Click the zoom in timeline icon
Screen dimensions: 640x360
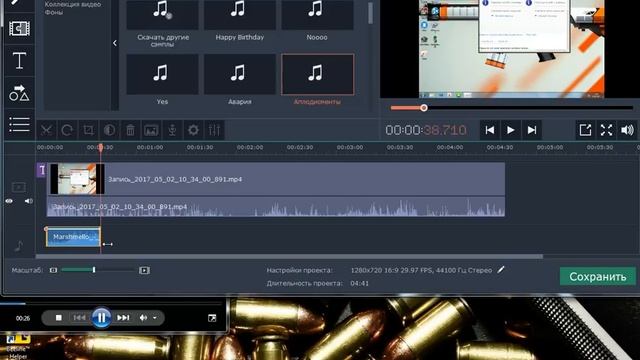pyautogui.click(x=144, y=270)
